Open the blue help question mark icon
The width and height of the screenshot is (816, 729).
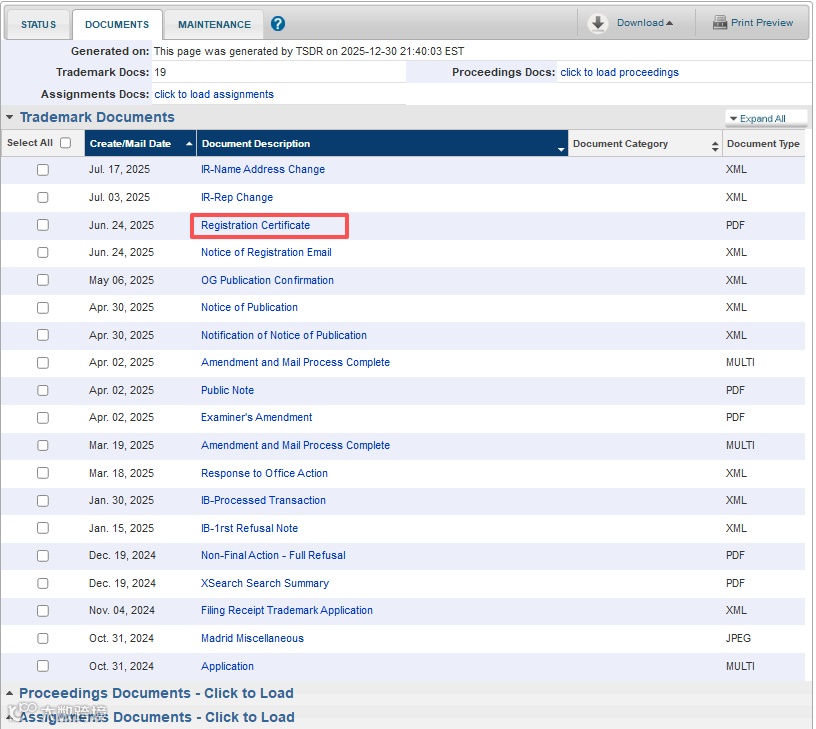click(278, 23)
